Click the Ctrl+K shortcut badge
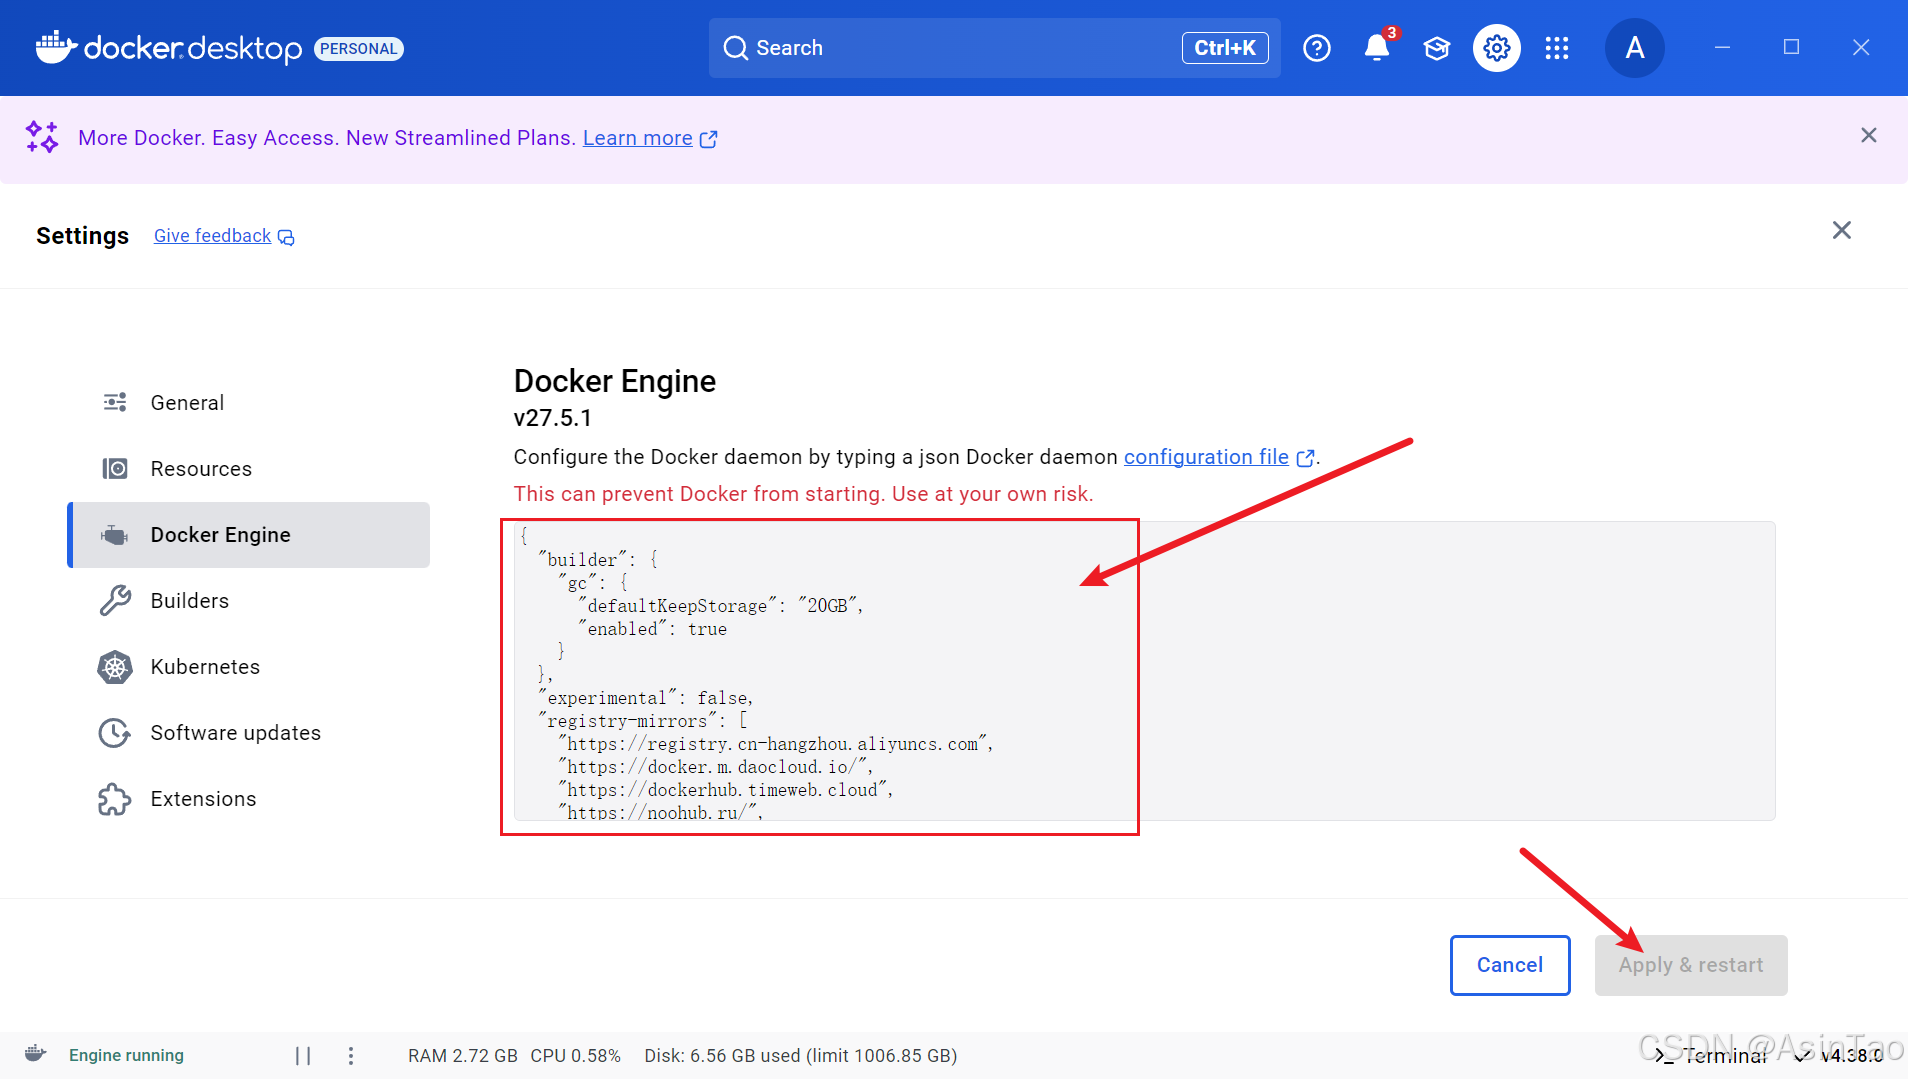Viewport: 1908px width, 1079px height. coord(1225,48)
